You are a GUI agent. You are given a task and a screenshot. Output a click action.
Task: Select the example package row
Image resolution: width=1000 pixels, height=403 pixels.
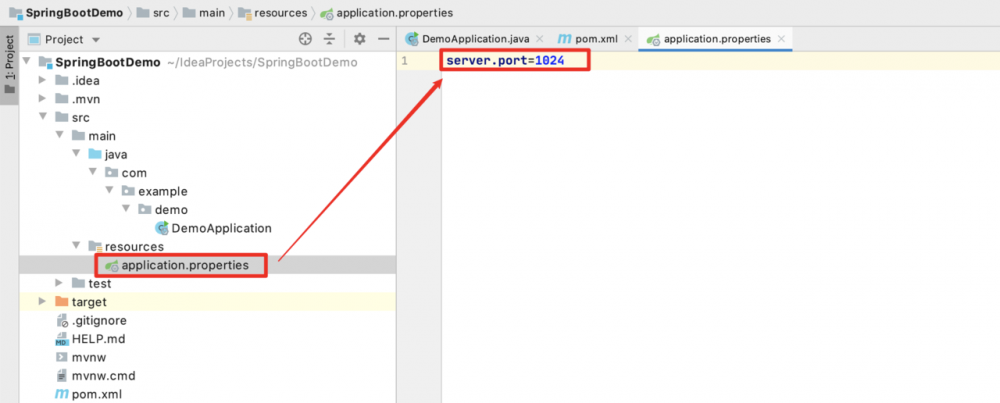(x=208, y=191)
